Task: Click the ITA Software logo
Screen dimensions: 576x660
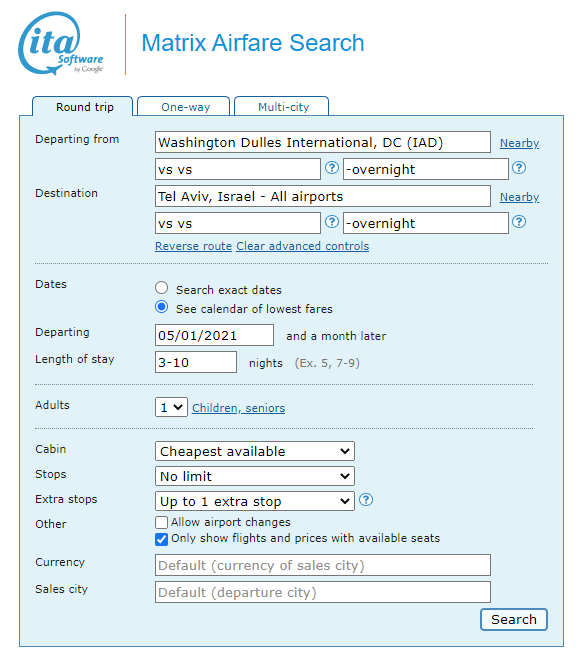Action: [x=61, y=43]
